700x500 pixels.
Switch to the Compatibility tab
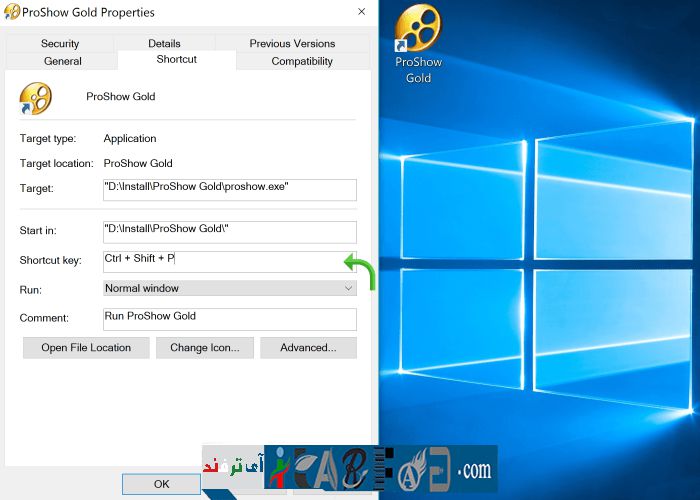(302, 61)
